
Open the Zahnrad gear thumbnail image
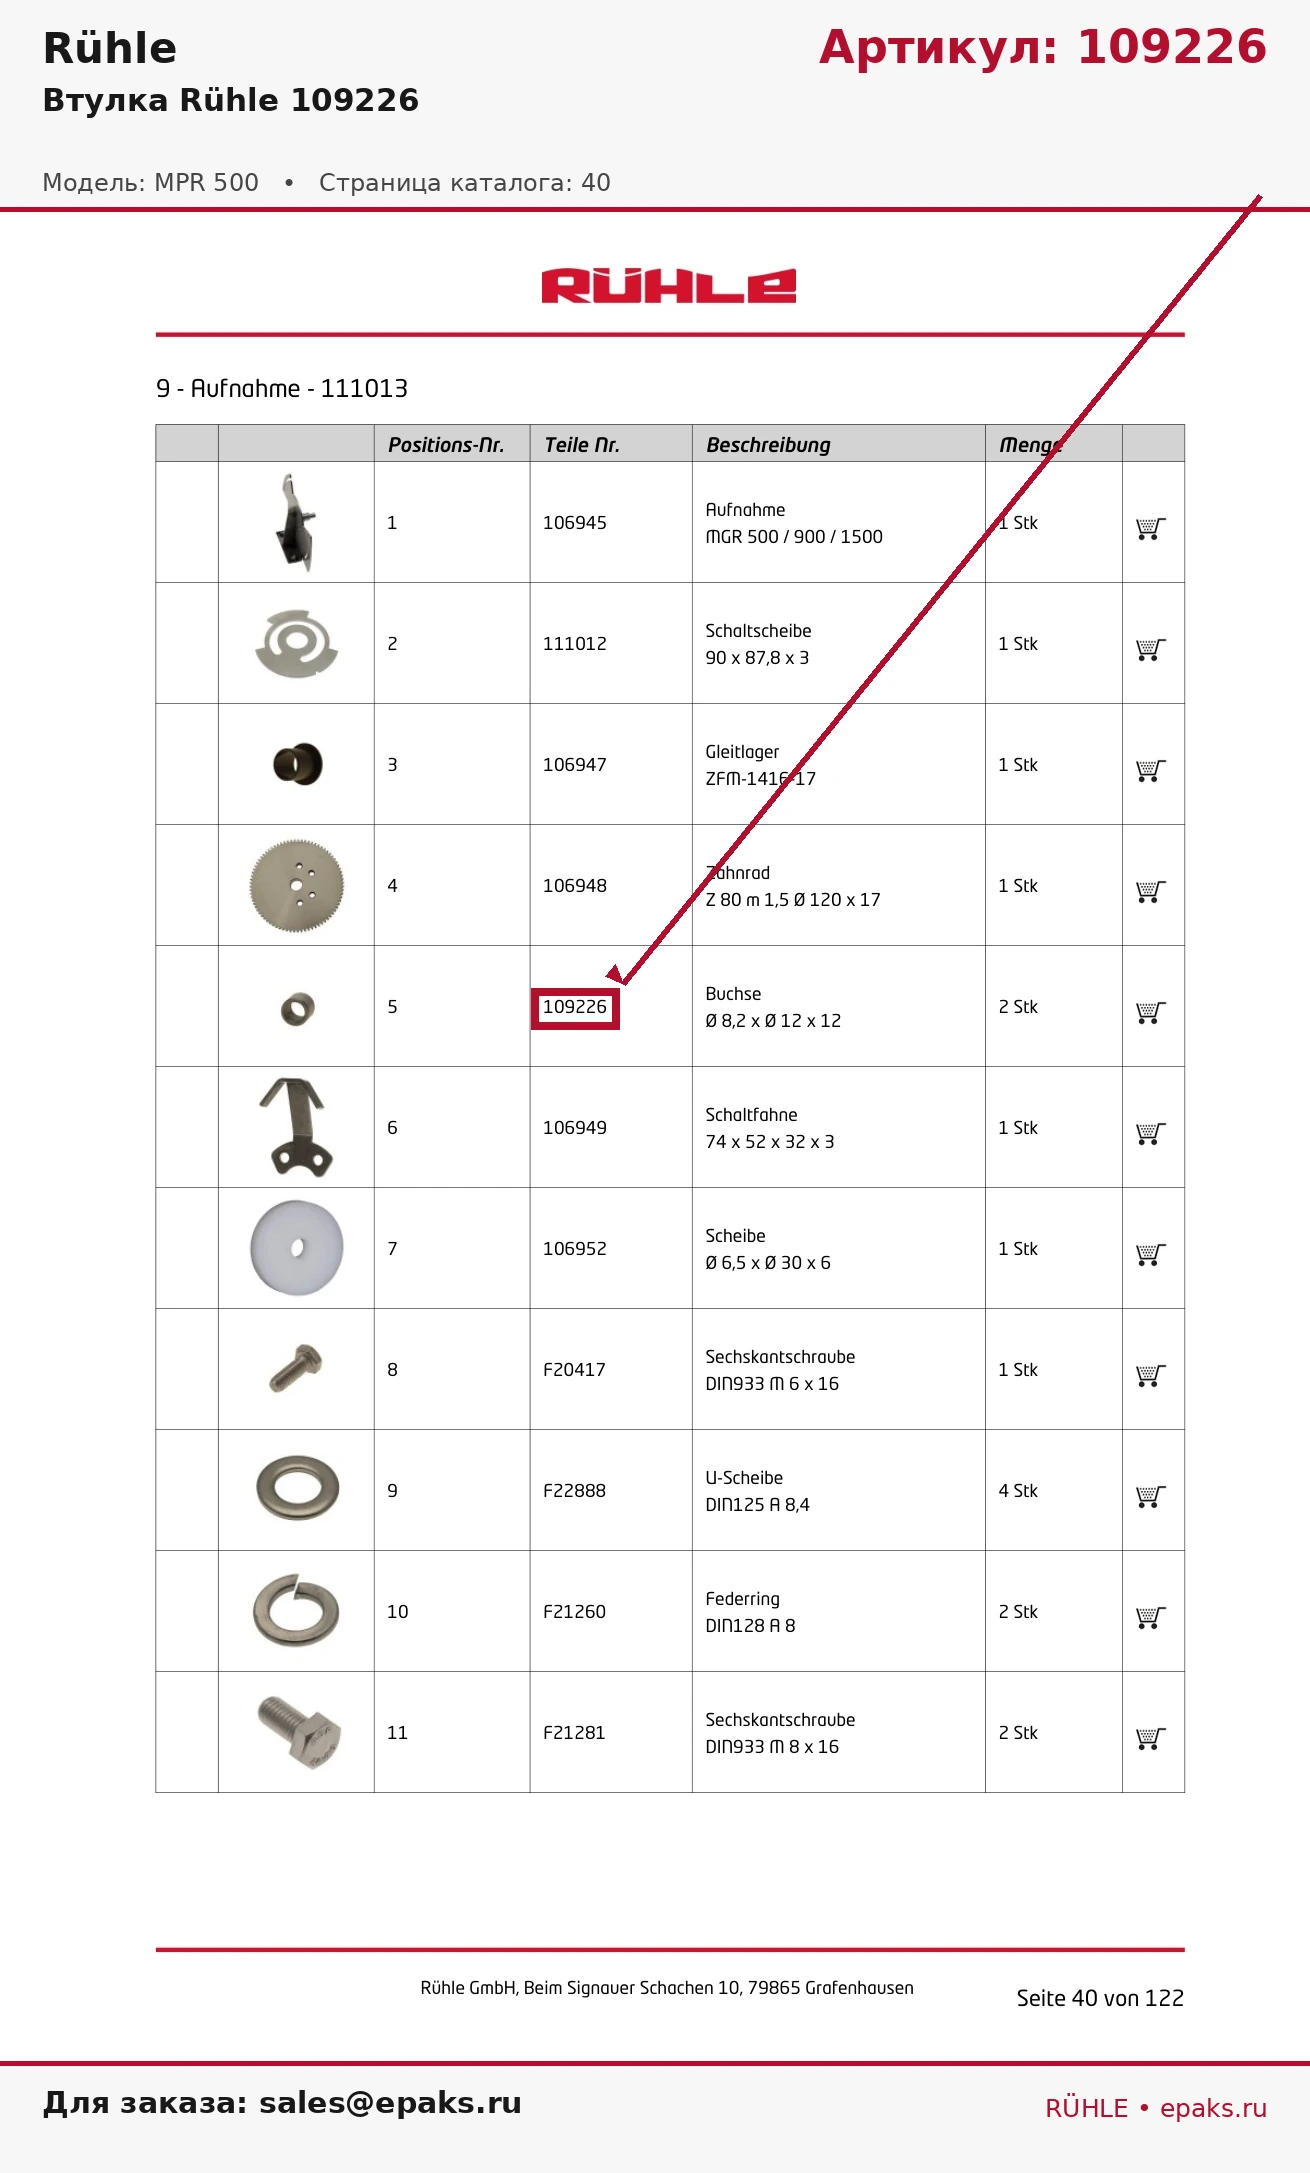tap(297, 886)
